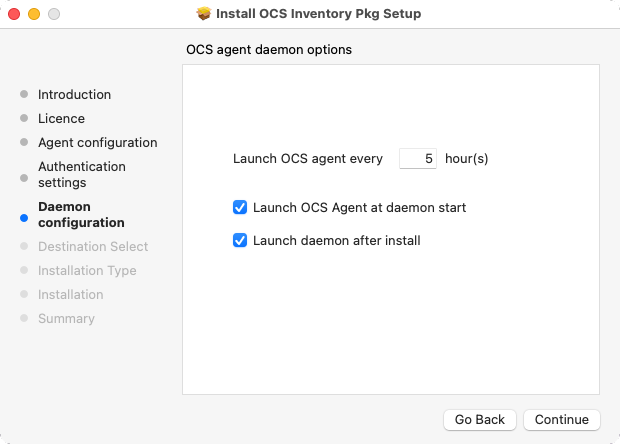The height and width of the screenshot is (444, 620).
Task: Click the Launch OCS agent every label
Action: (x=308, y=159)
